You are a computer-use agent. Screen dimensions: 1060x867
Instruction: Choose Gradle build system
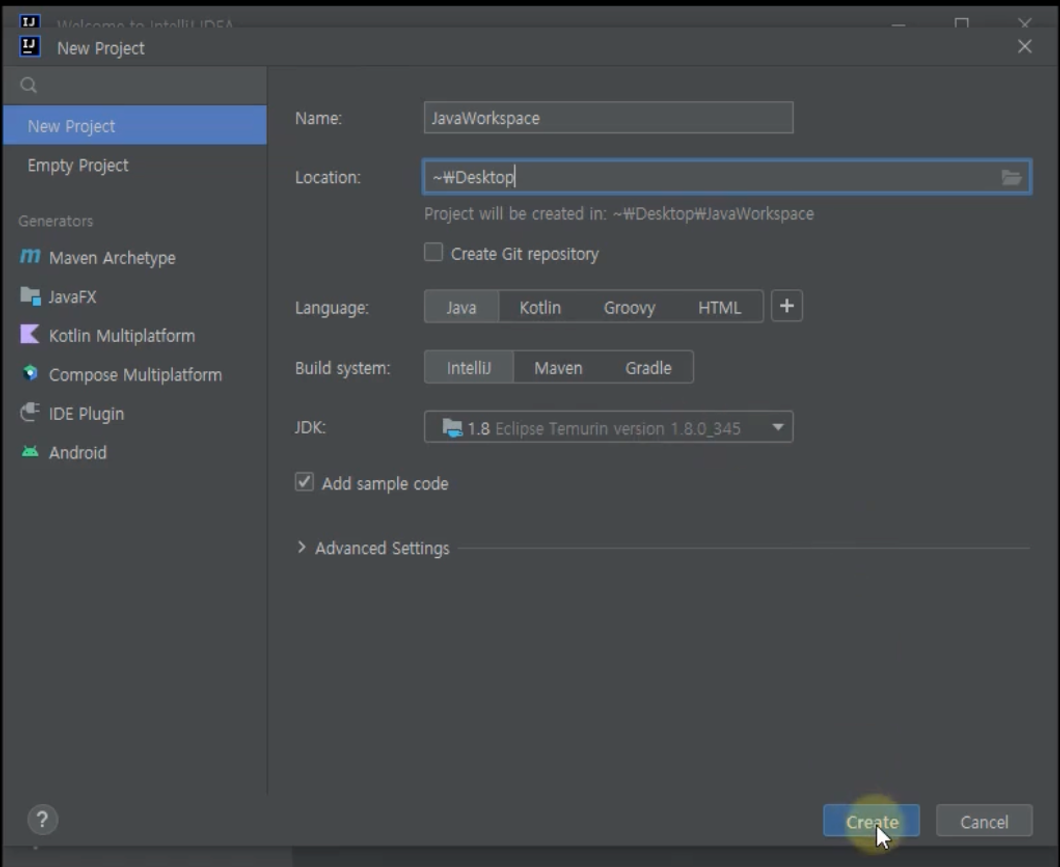click(648, 368)
